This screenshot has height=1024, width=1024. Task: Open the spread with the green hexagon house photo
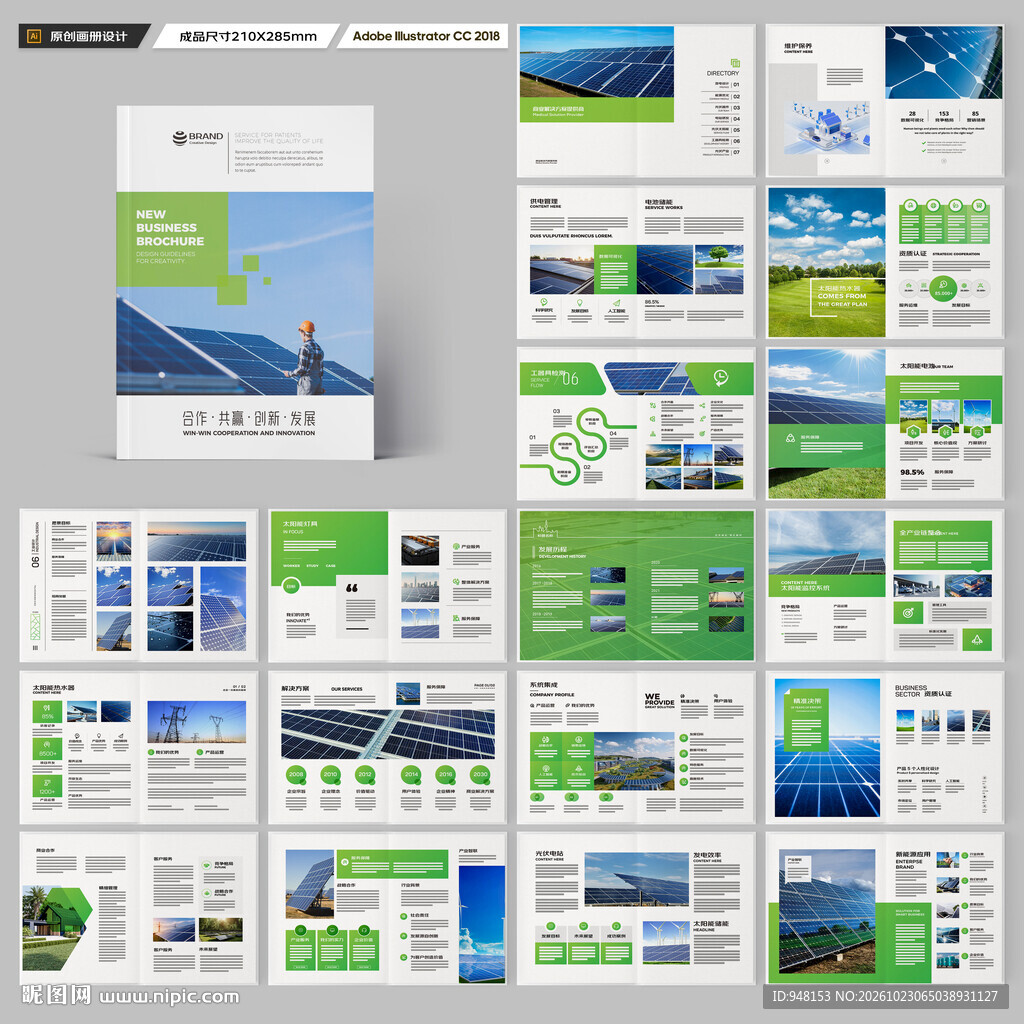coord(138,908)
